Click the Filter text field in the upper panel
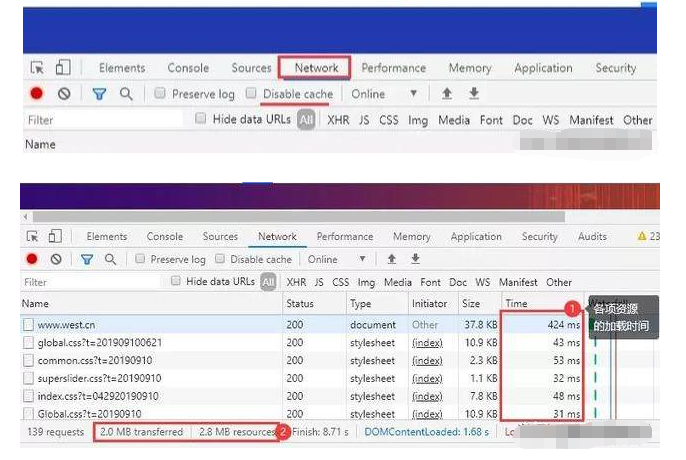The height and width of the screenshot is (460, 686). click(100, 120)
